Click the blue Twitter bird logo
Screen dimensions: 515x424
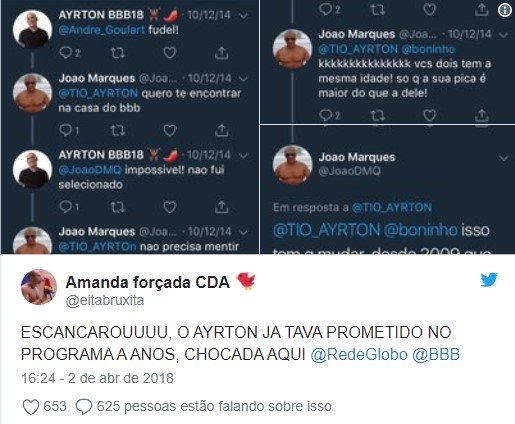click(489, 279)
